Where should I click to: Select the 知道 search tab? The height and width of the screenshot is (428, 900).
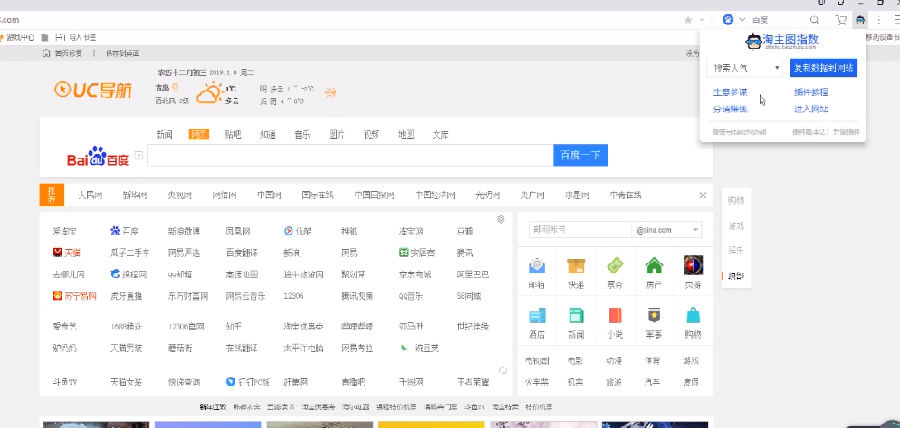point(267,135)
